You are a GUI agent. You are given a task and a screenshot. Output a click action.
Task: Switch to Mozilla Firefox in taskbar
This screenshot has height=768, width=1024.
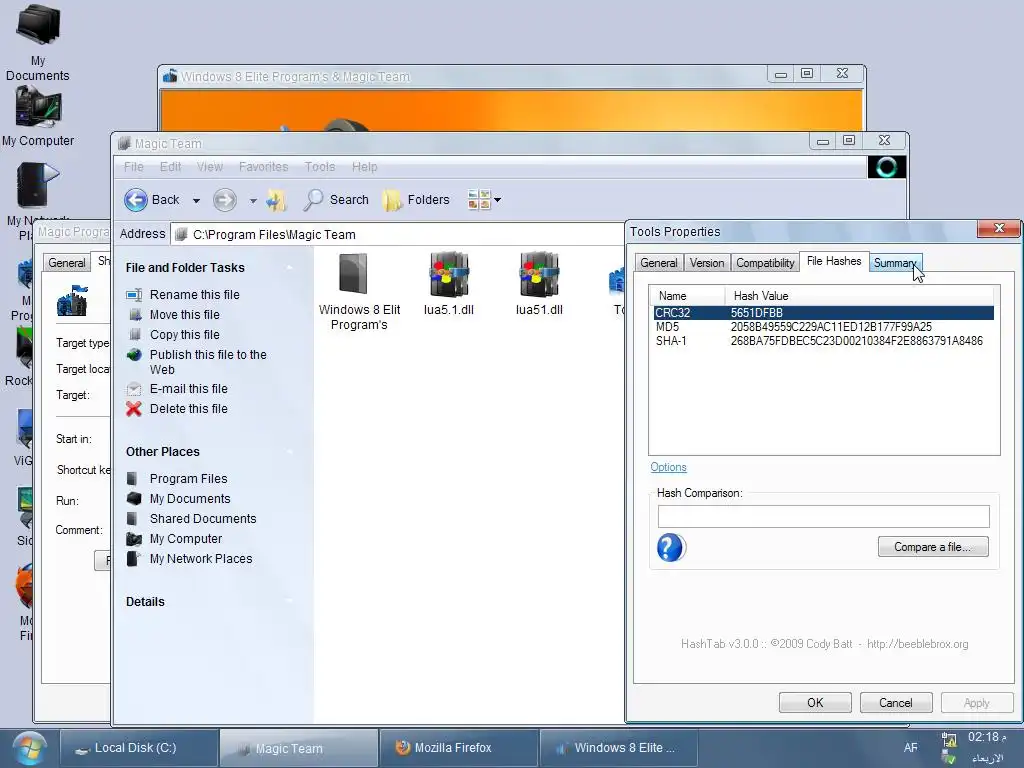[x=459, y=748]
